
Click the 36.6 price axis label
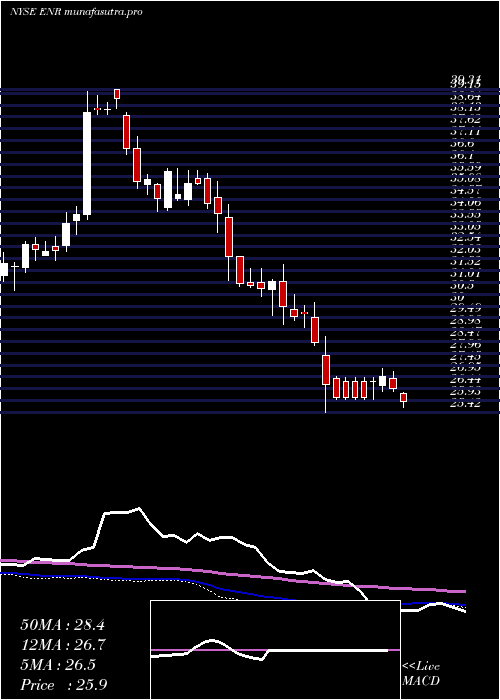pyautogui.click(x=462, y=144)
